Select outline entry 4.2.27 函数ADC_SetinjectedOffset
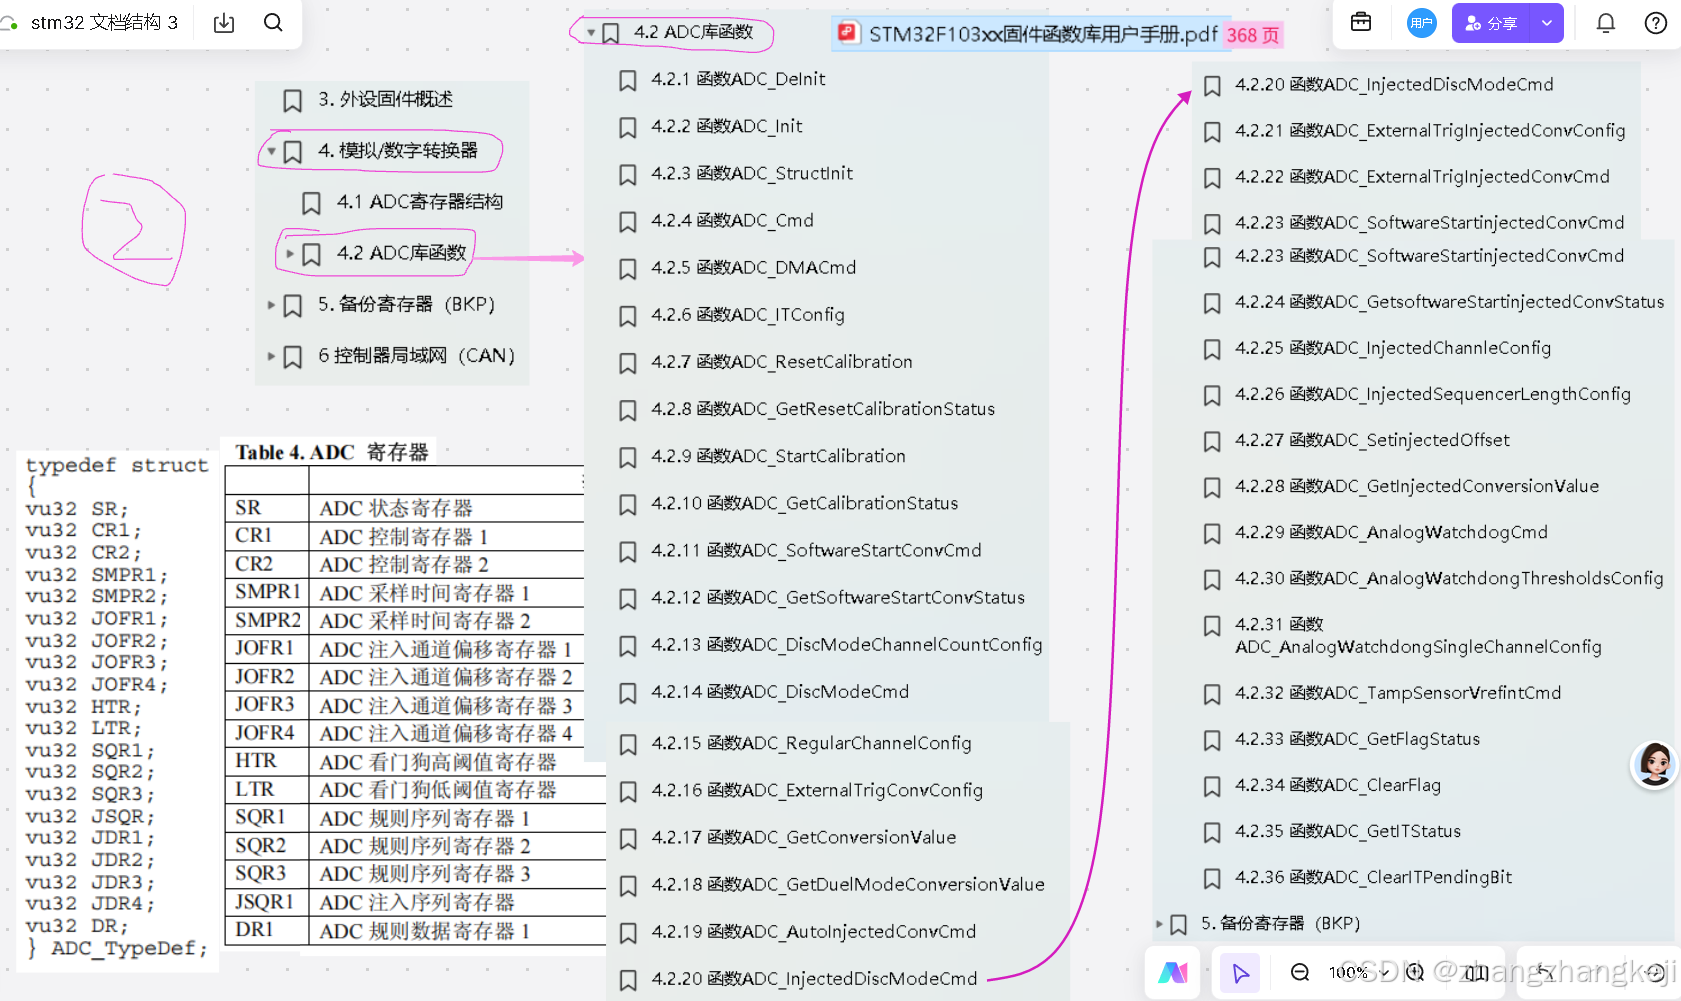 coord(1372,440)
